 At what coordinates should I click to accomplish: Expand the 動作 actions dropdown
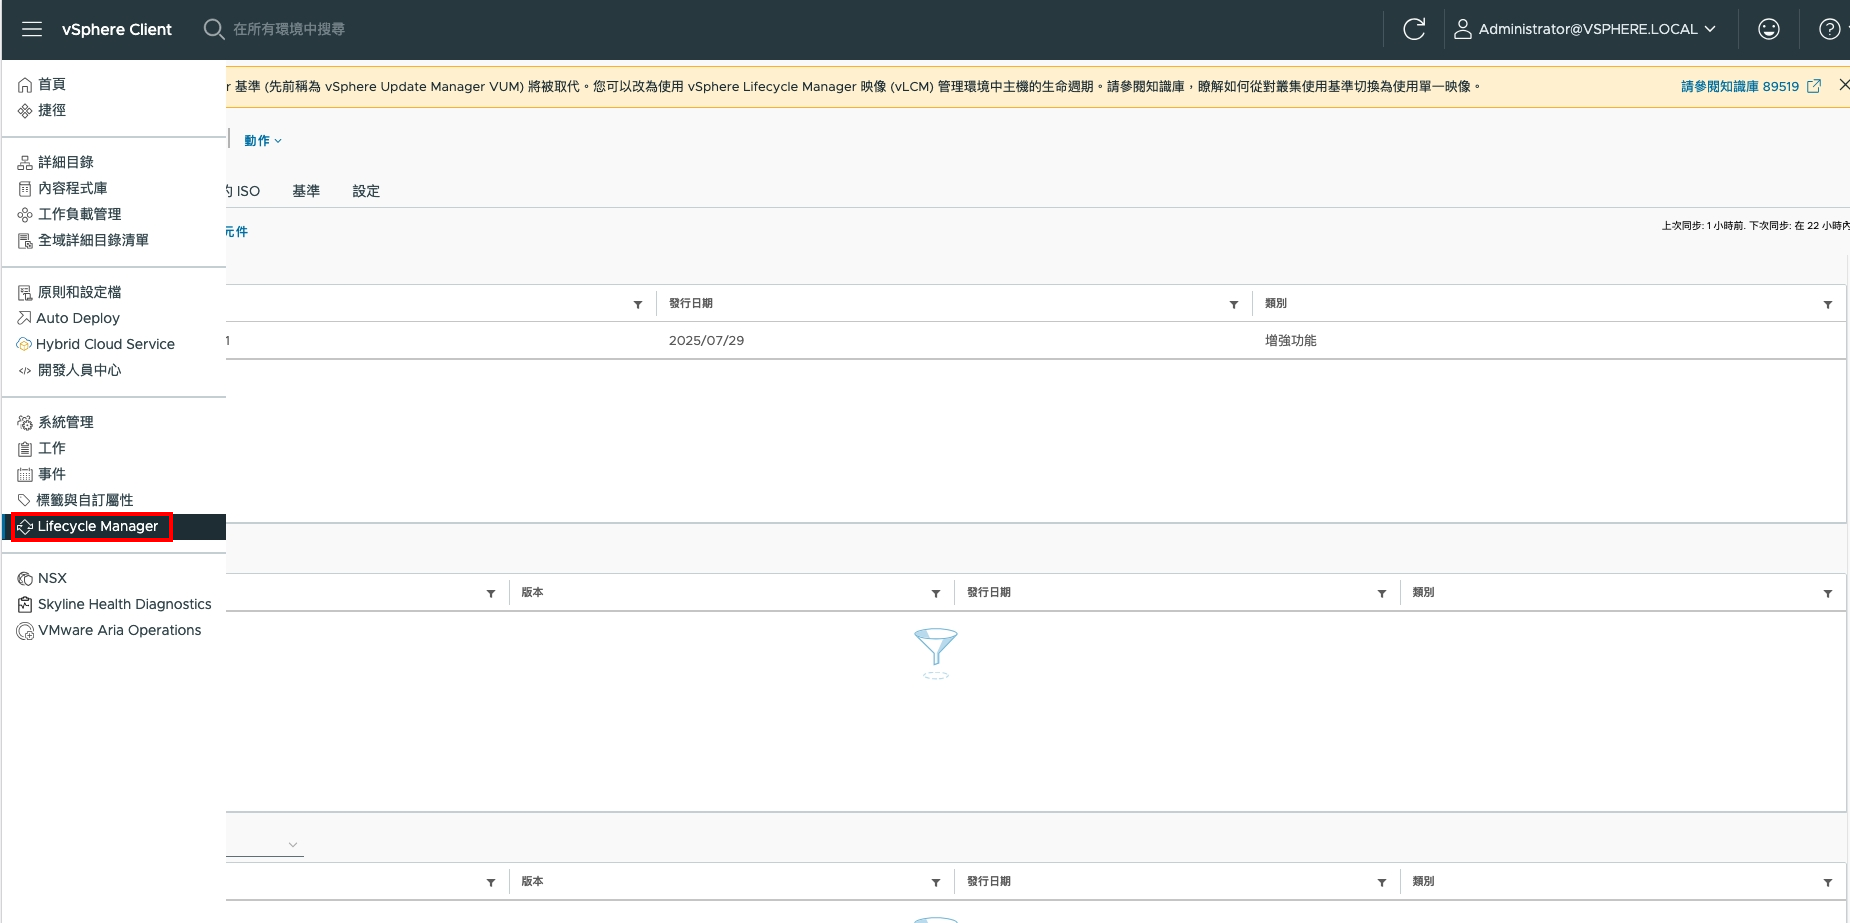[x=263, y=140]
